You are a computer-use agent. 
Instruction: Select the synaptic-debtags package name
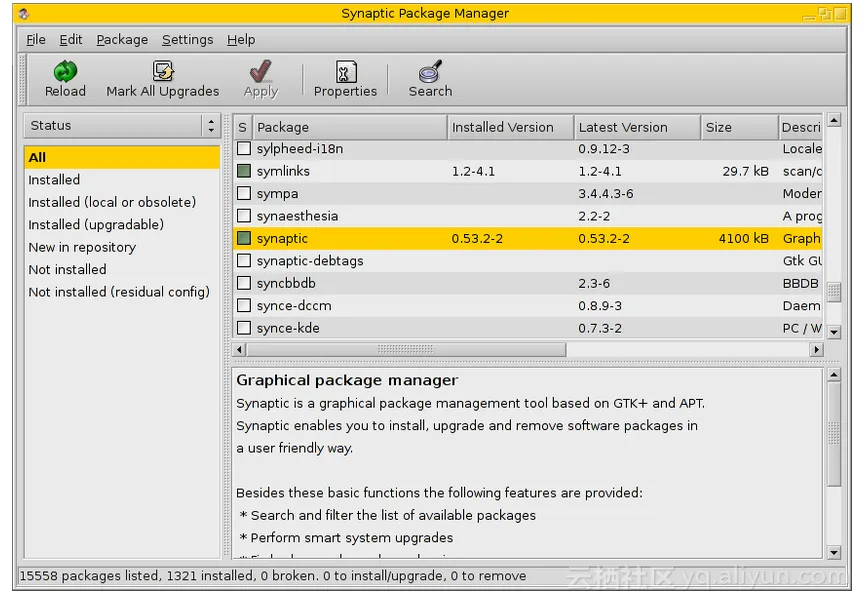[x=310, y=261]
